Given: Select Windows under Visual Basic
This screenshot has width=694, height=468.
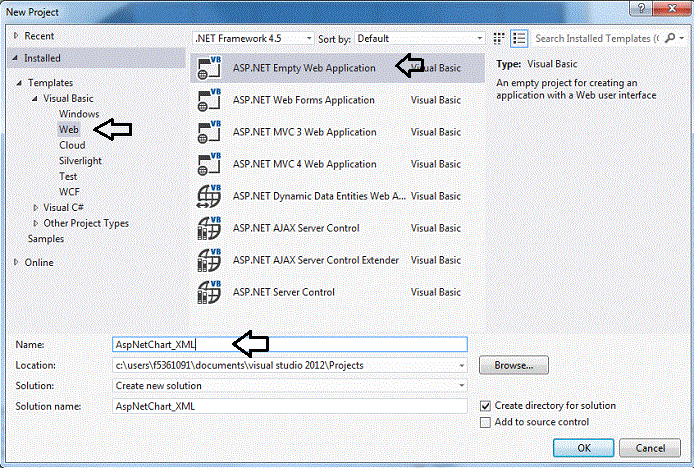Looking at the screenshot, I should [79, 114].
